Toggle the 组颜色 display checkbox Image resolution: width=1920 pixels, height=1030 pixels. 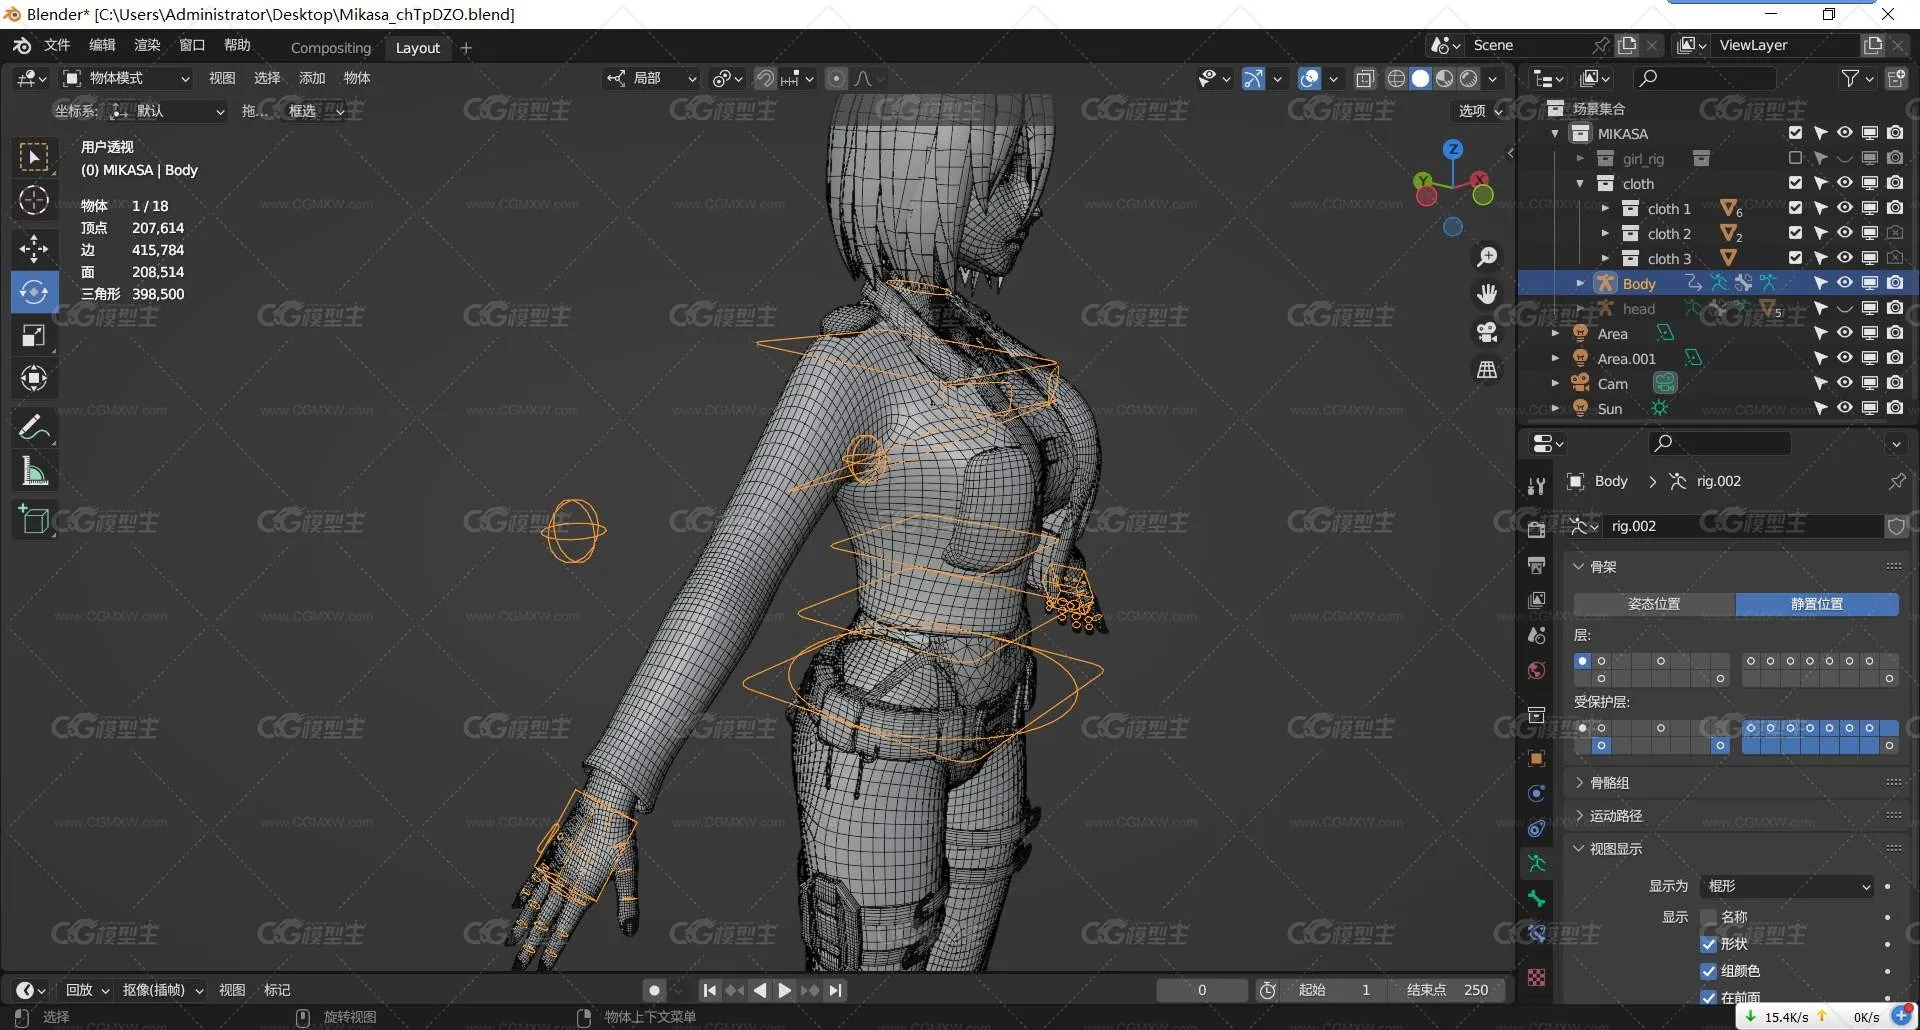1708,971
